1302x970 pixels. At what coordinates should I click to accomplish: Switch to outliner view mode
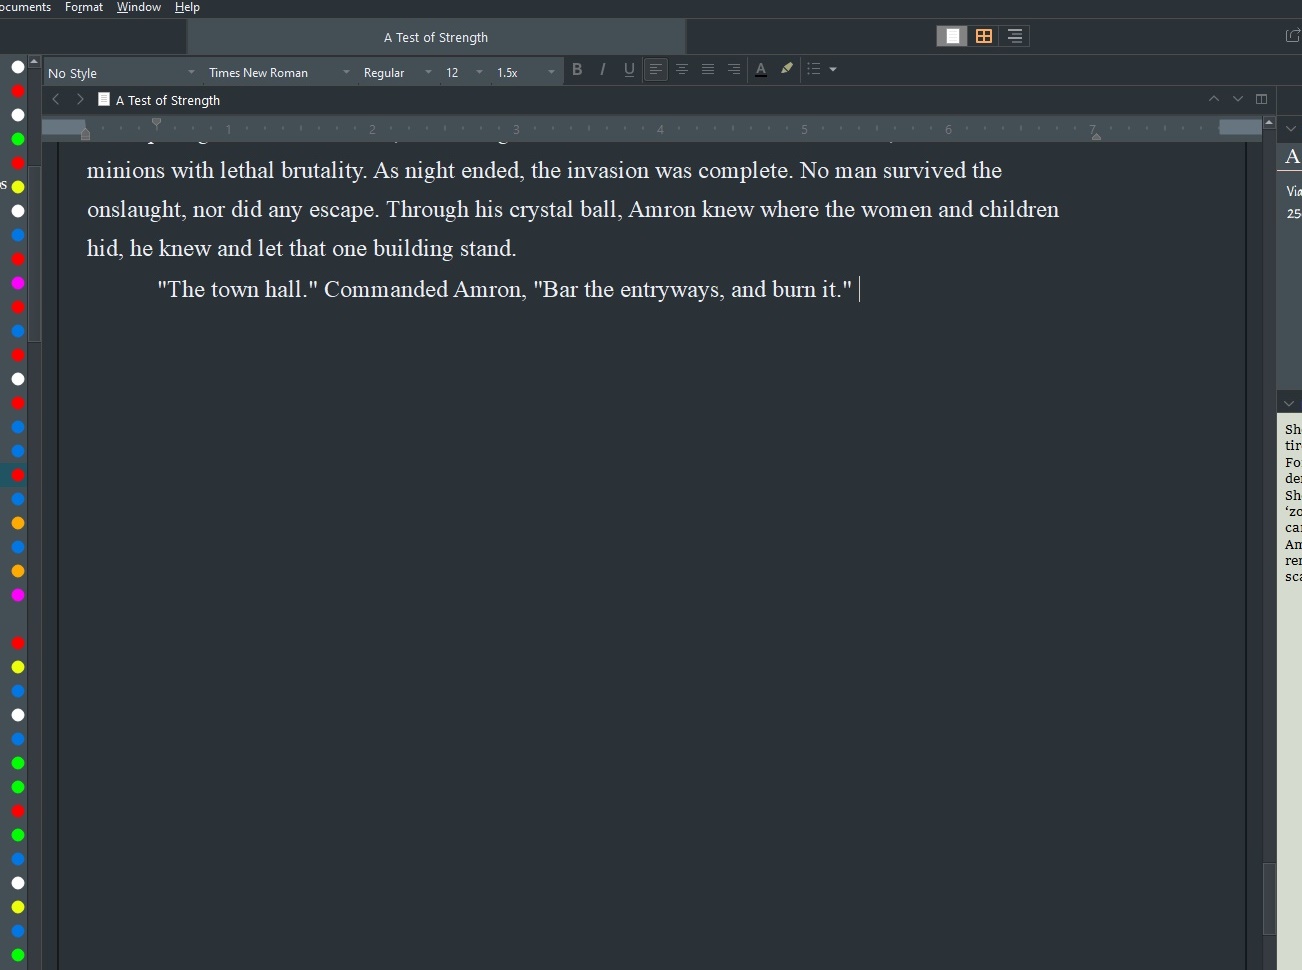coord(1015,36)
